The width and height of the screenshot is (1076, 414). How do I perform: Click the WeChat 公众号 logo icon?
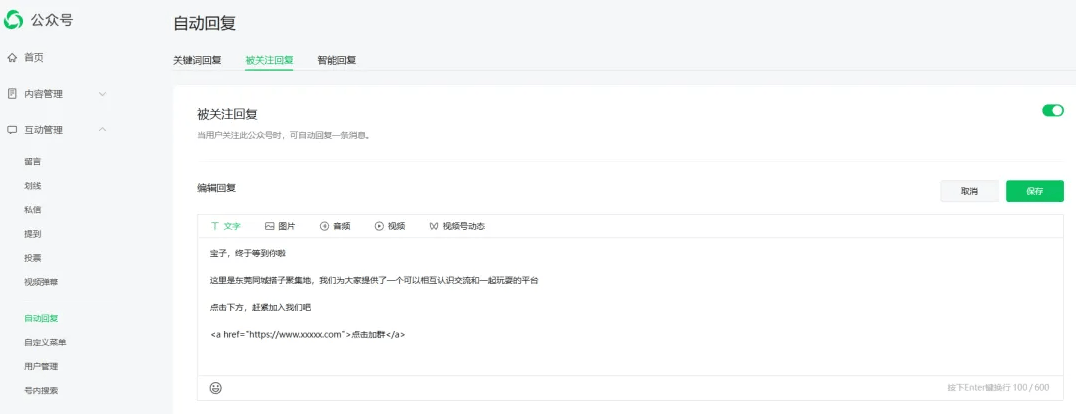coord(14,19)
